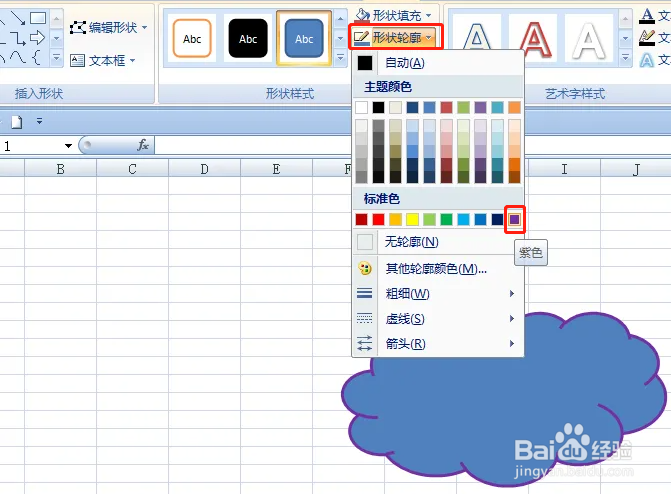Pick olive green theme color swatch
The height and width of the screenshot is (494, 671).
[x=463, y=107]
